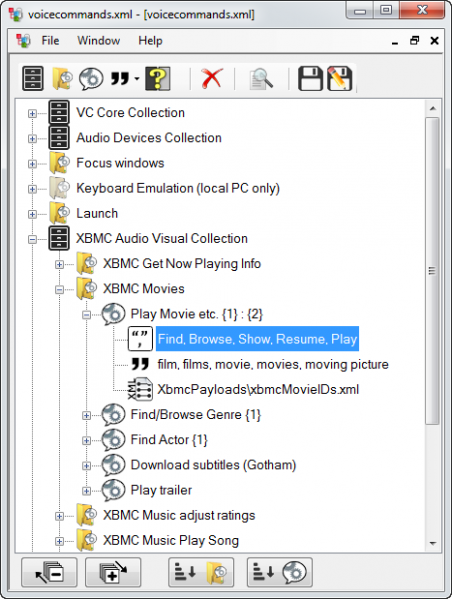
Task: Click the yellow question mark help icon
Action: point(157,78)
